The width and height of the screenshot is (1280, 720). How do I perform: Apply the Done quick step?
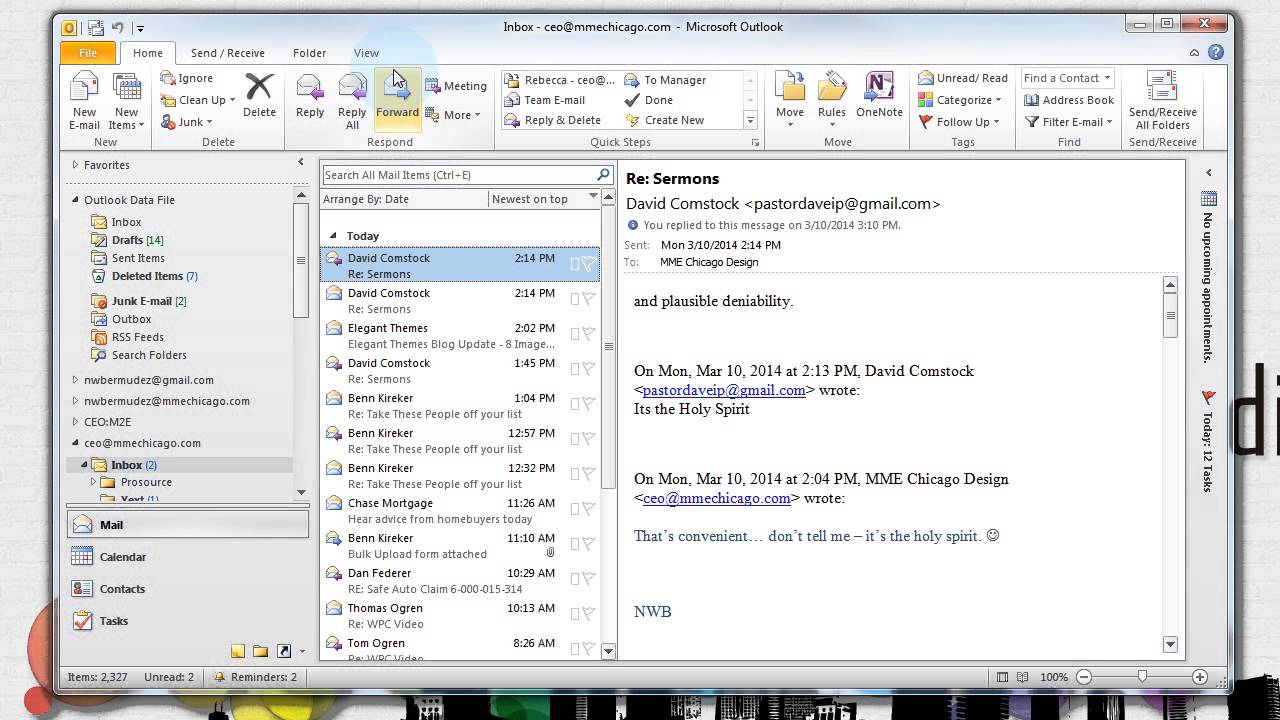648,100
